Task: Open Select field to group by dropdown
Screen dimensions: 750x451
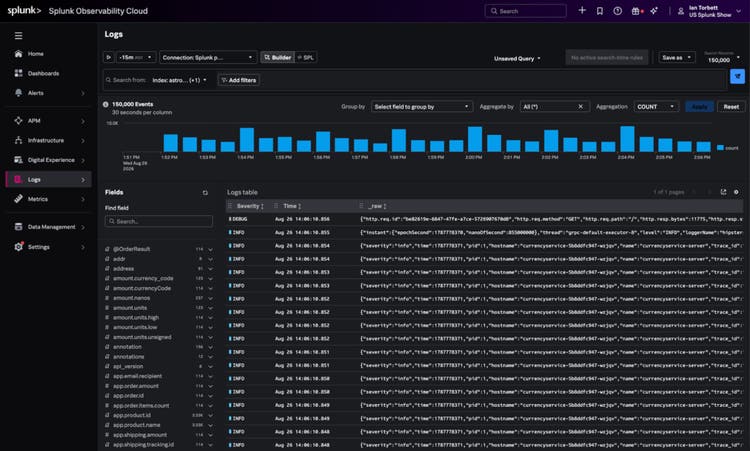Action: click(421, 107)
